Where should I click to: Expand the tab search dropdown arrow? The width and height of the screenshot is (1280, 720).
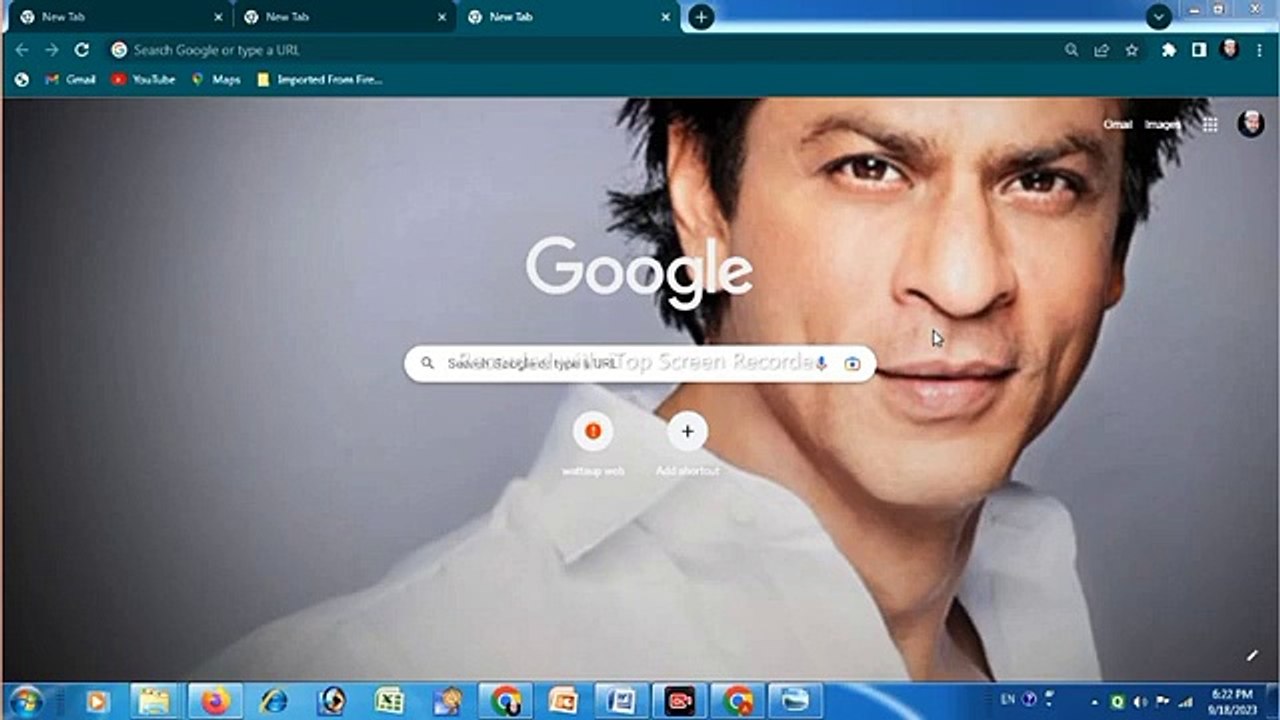click(x=1158, y=17)
